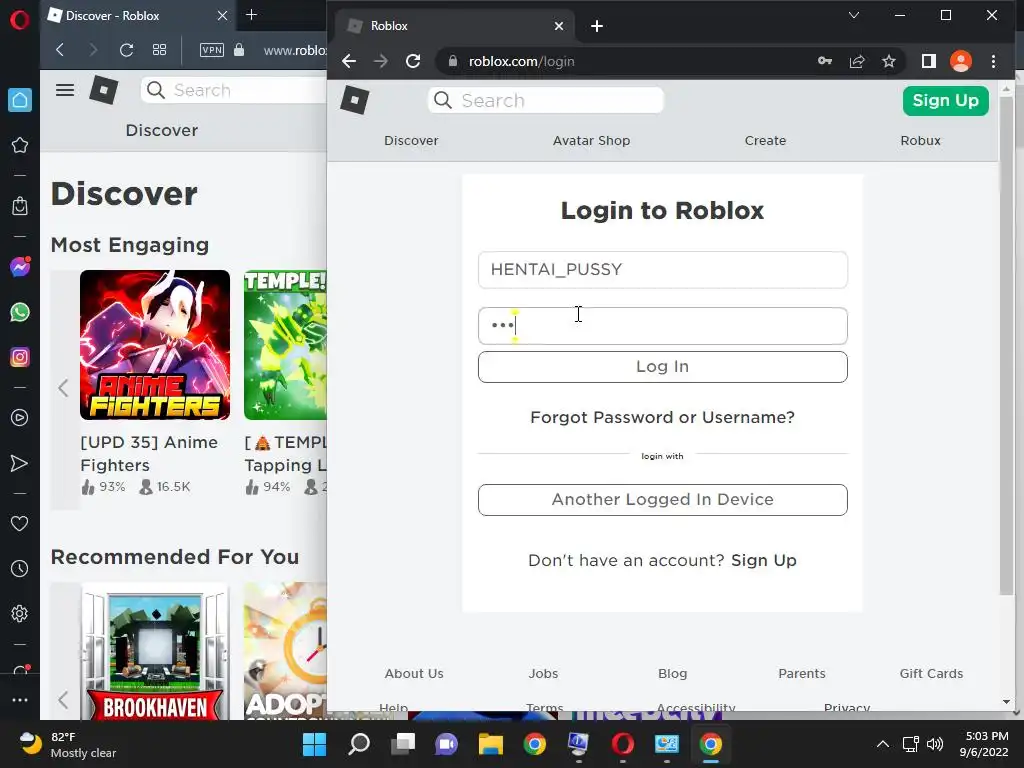Click Roblox logo in Opera window

point(104,90)
